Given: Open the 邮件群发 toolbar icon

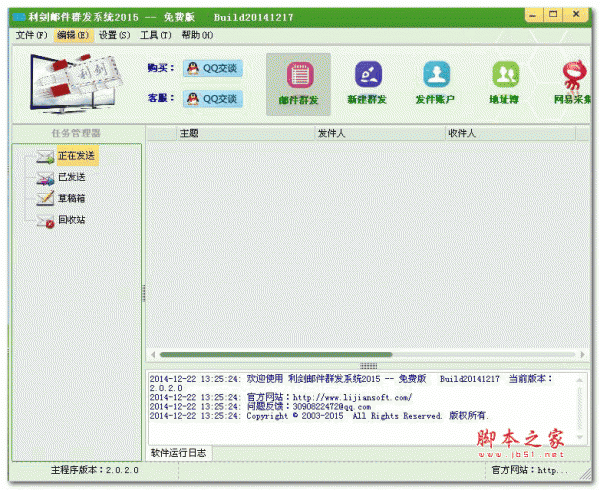Looking at the screenshot, I should pyautogui.click(x=298, y=84).
